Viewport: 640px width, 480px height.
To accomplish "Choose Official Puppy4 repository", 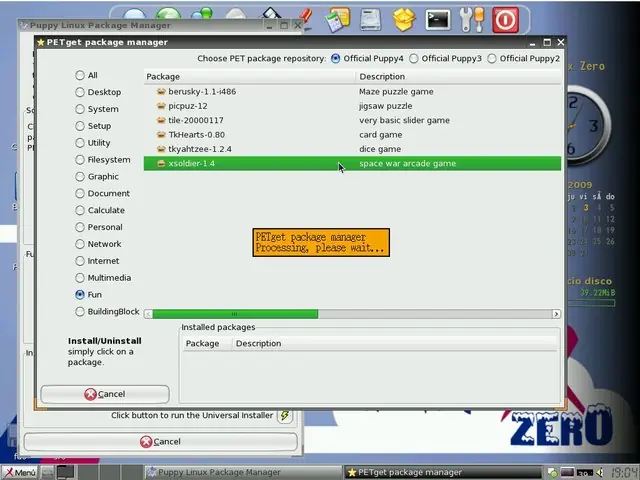I will pos(367,58).
